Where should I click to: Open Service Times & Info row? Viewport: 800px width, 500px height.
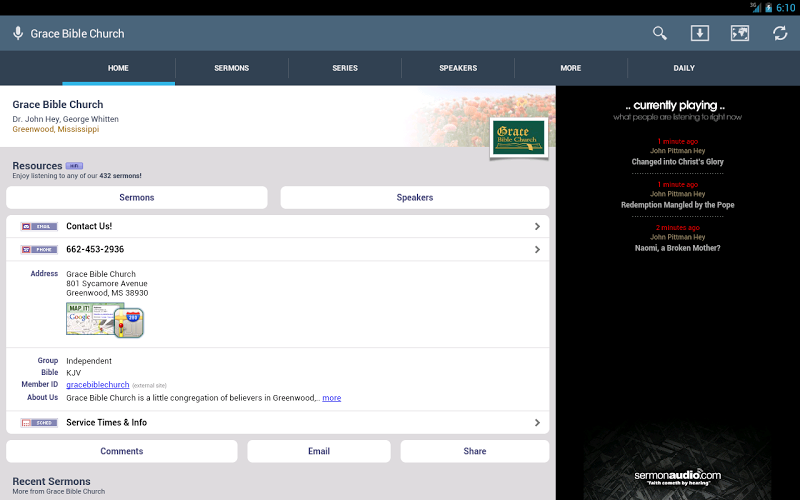(x=278, y=422)
